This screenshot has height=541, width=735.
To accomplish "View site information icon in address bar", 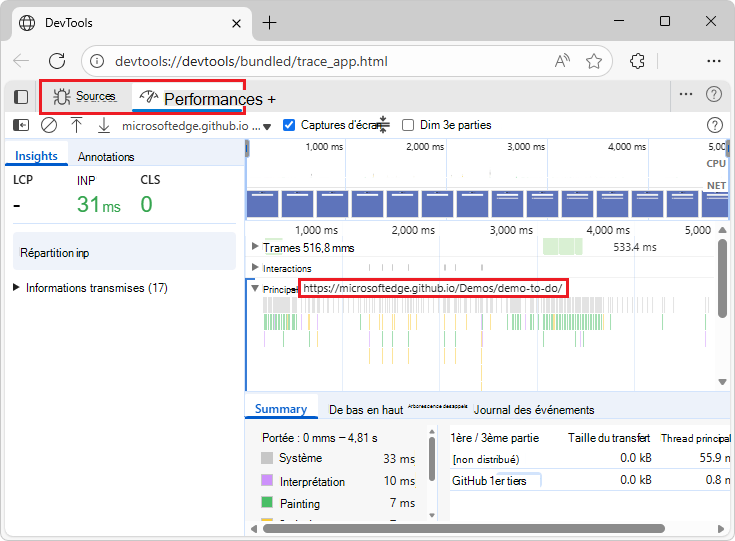I will click(x=97, y=61).
